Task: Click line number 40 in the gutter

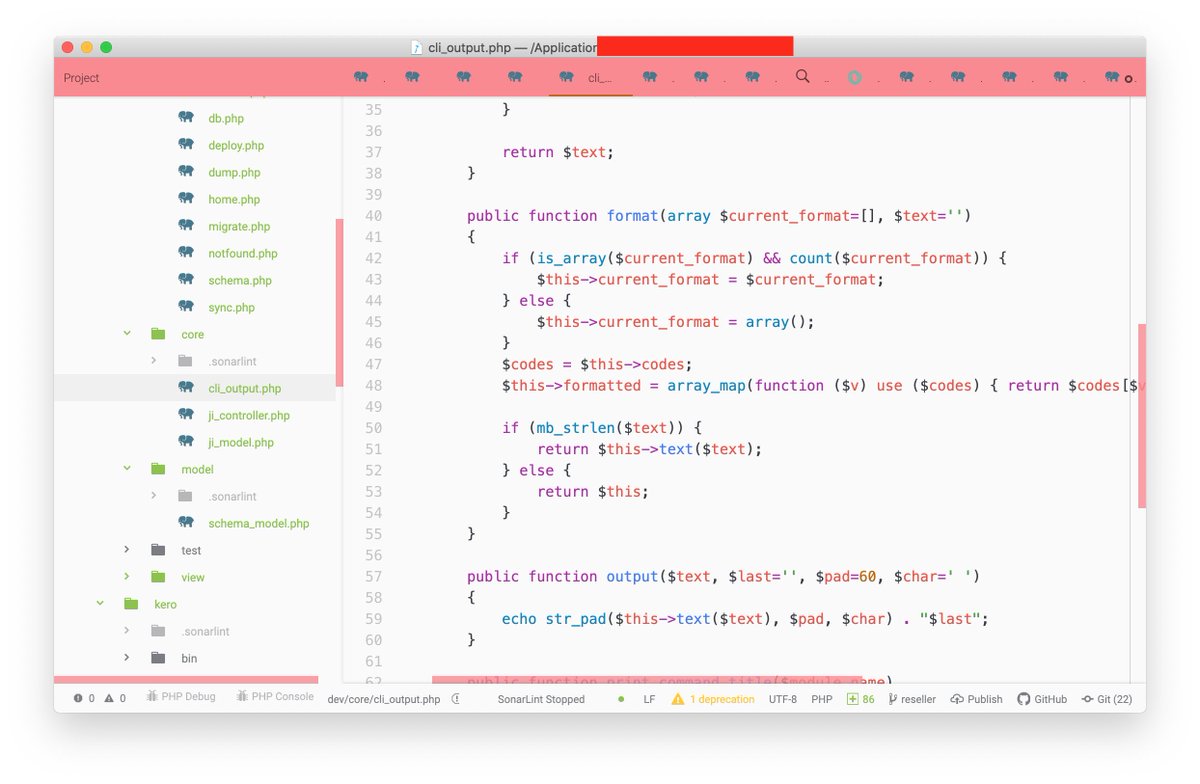Action: point(372,216)
